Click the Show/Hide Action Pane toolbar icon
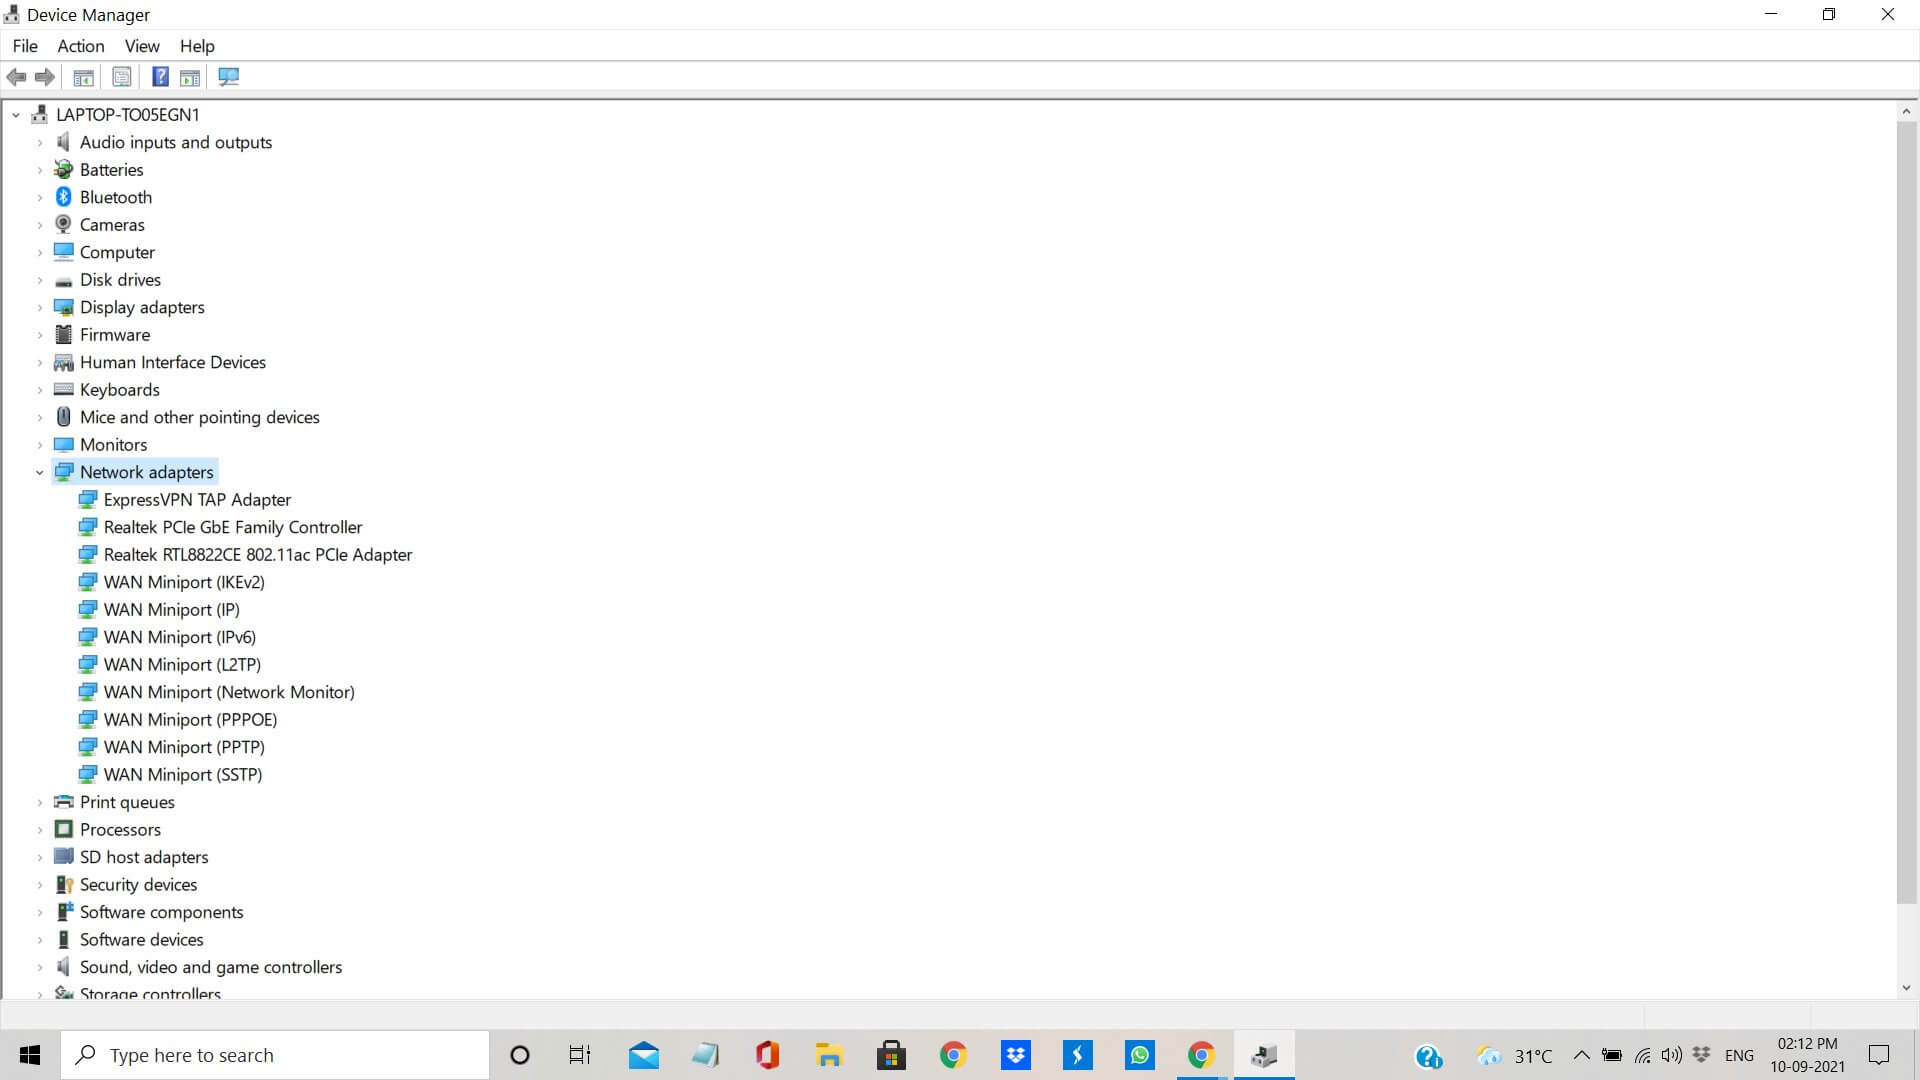1920x1080 pixels. click(190, 77)
